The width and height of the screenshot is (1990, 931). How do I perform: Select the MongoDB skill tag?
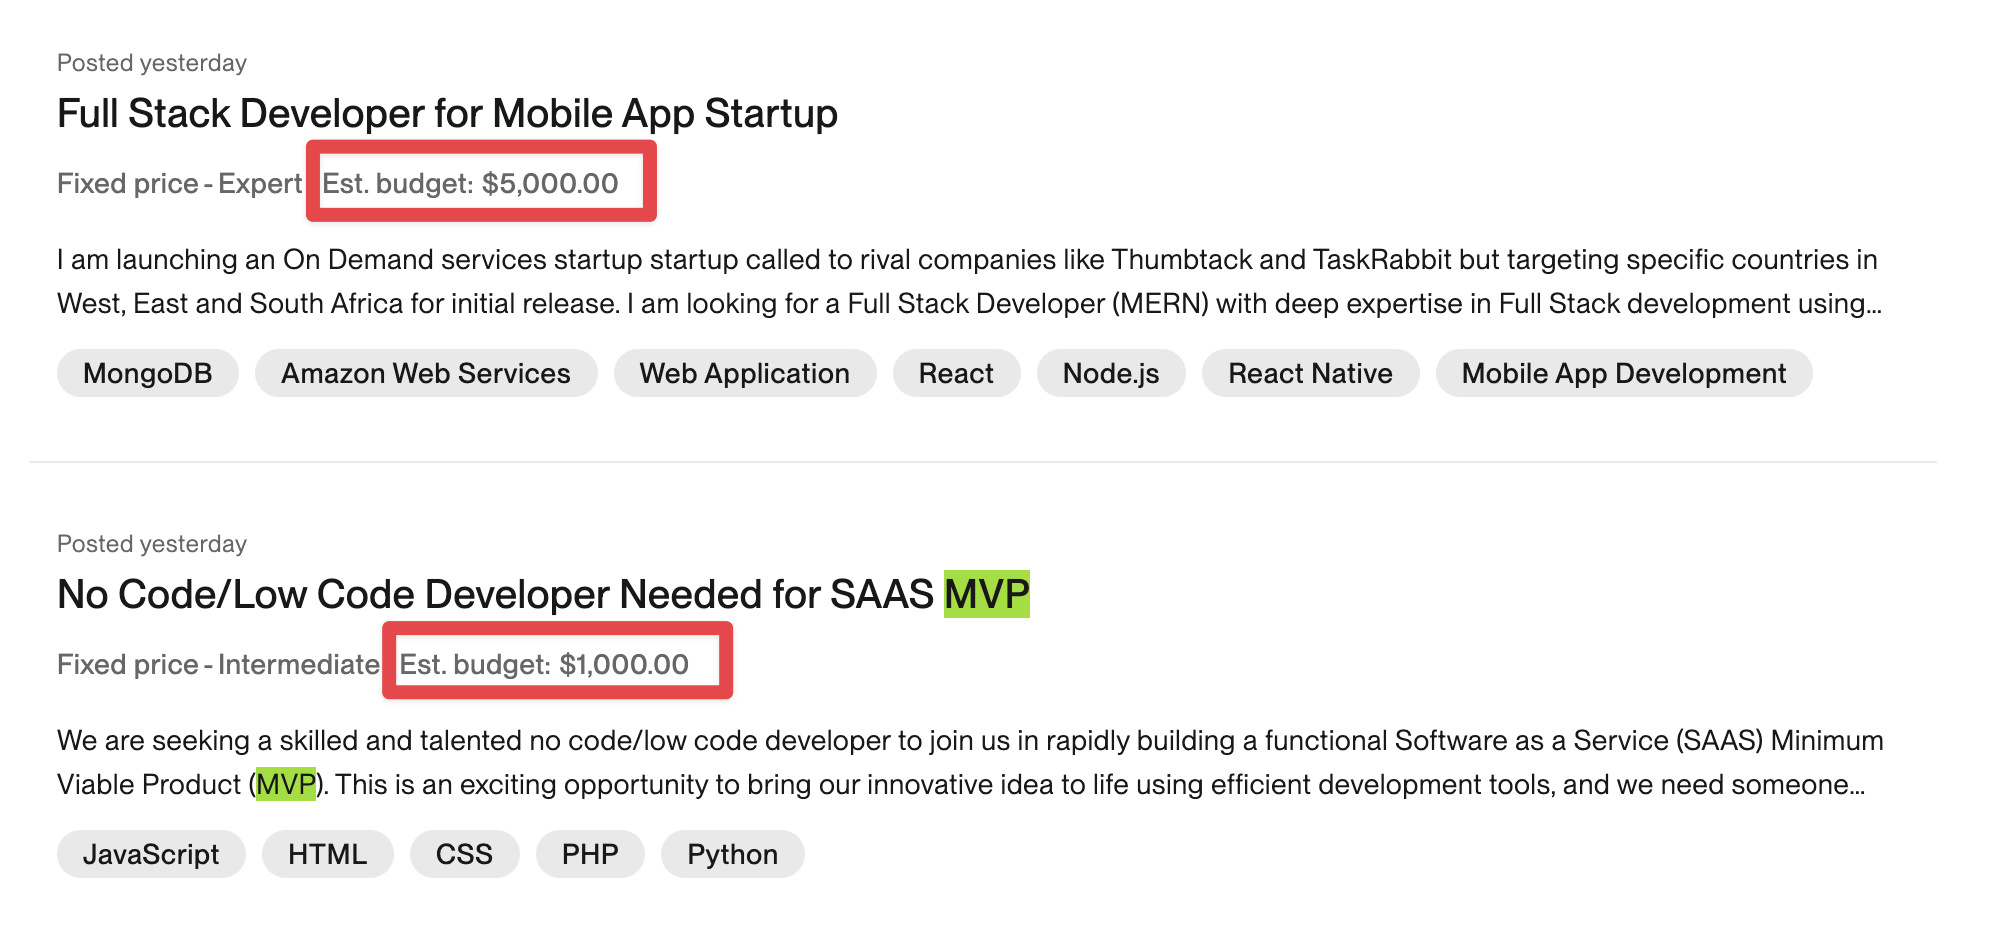(148, 374)
